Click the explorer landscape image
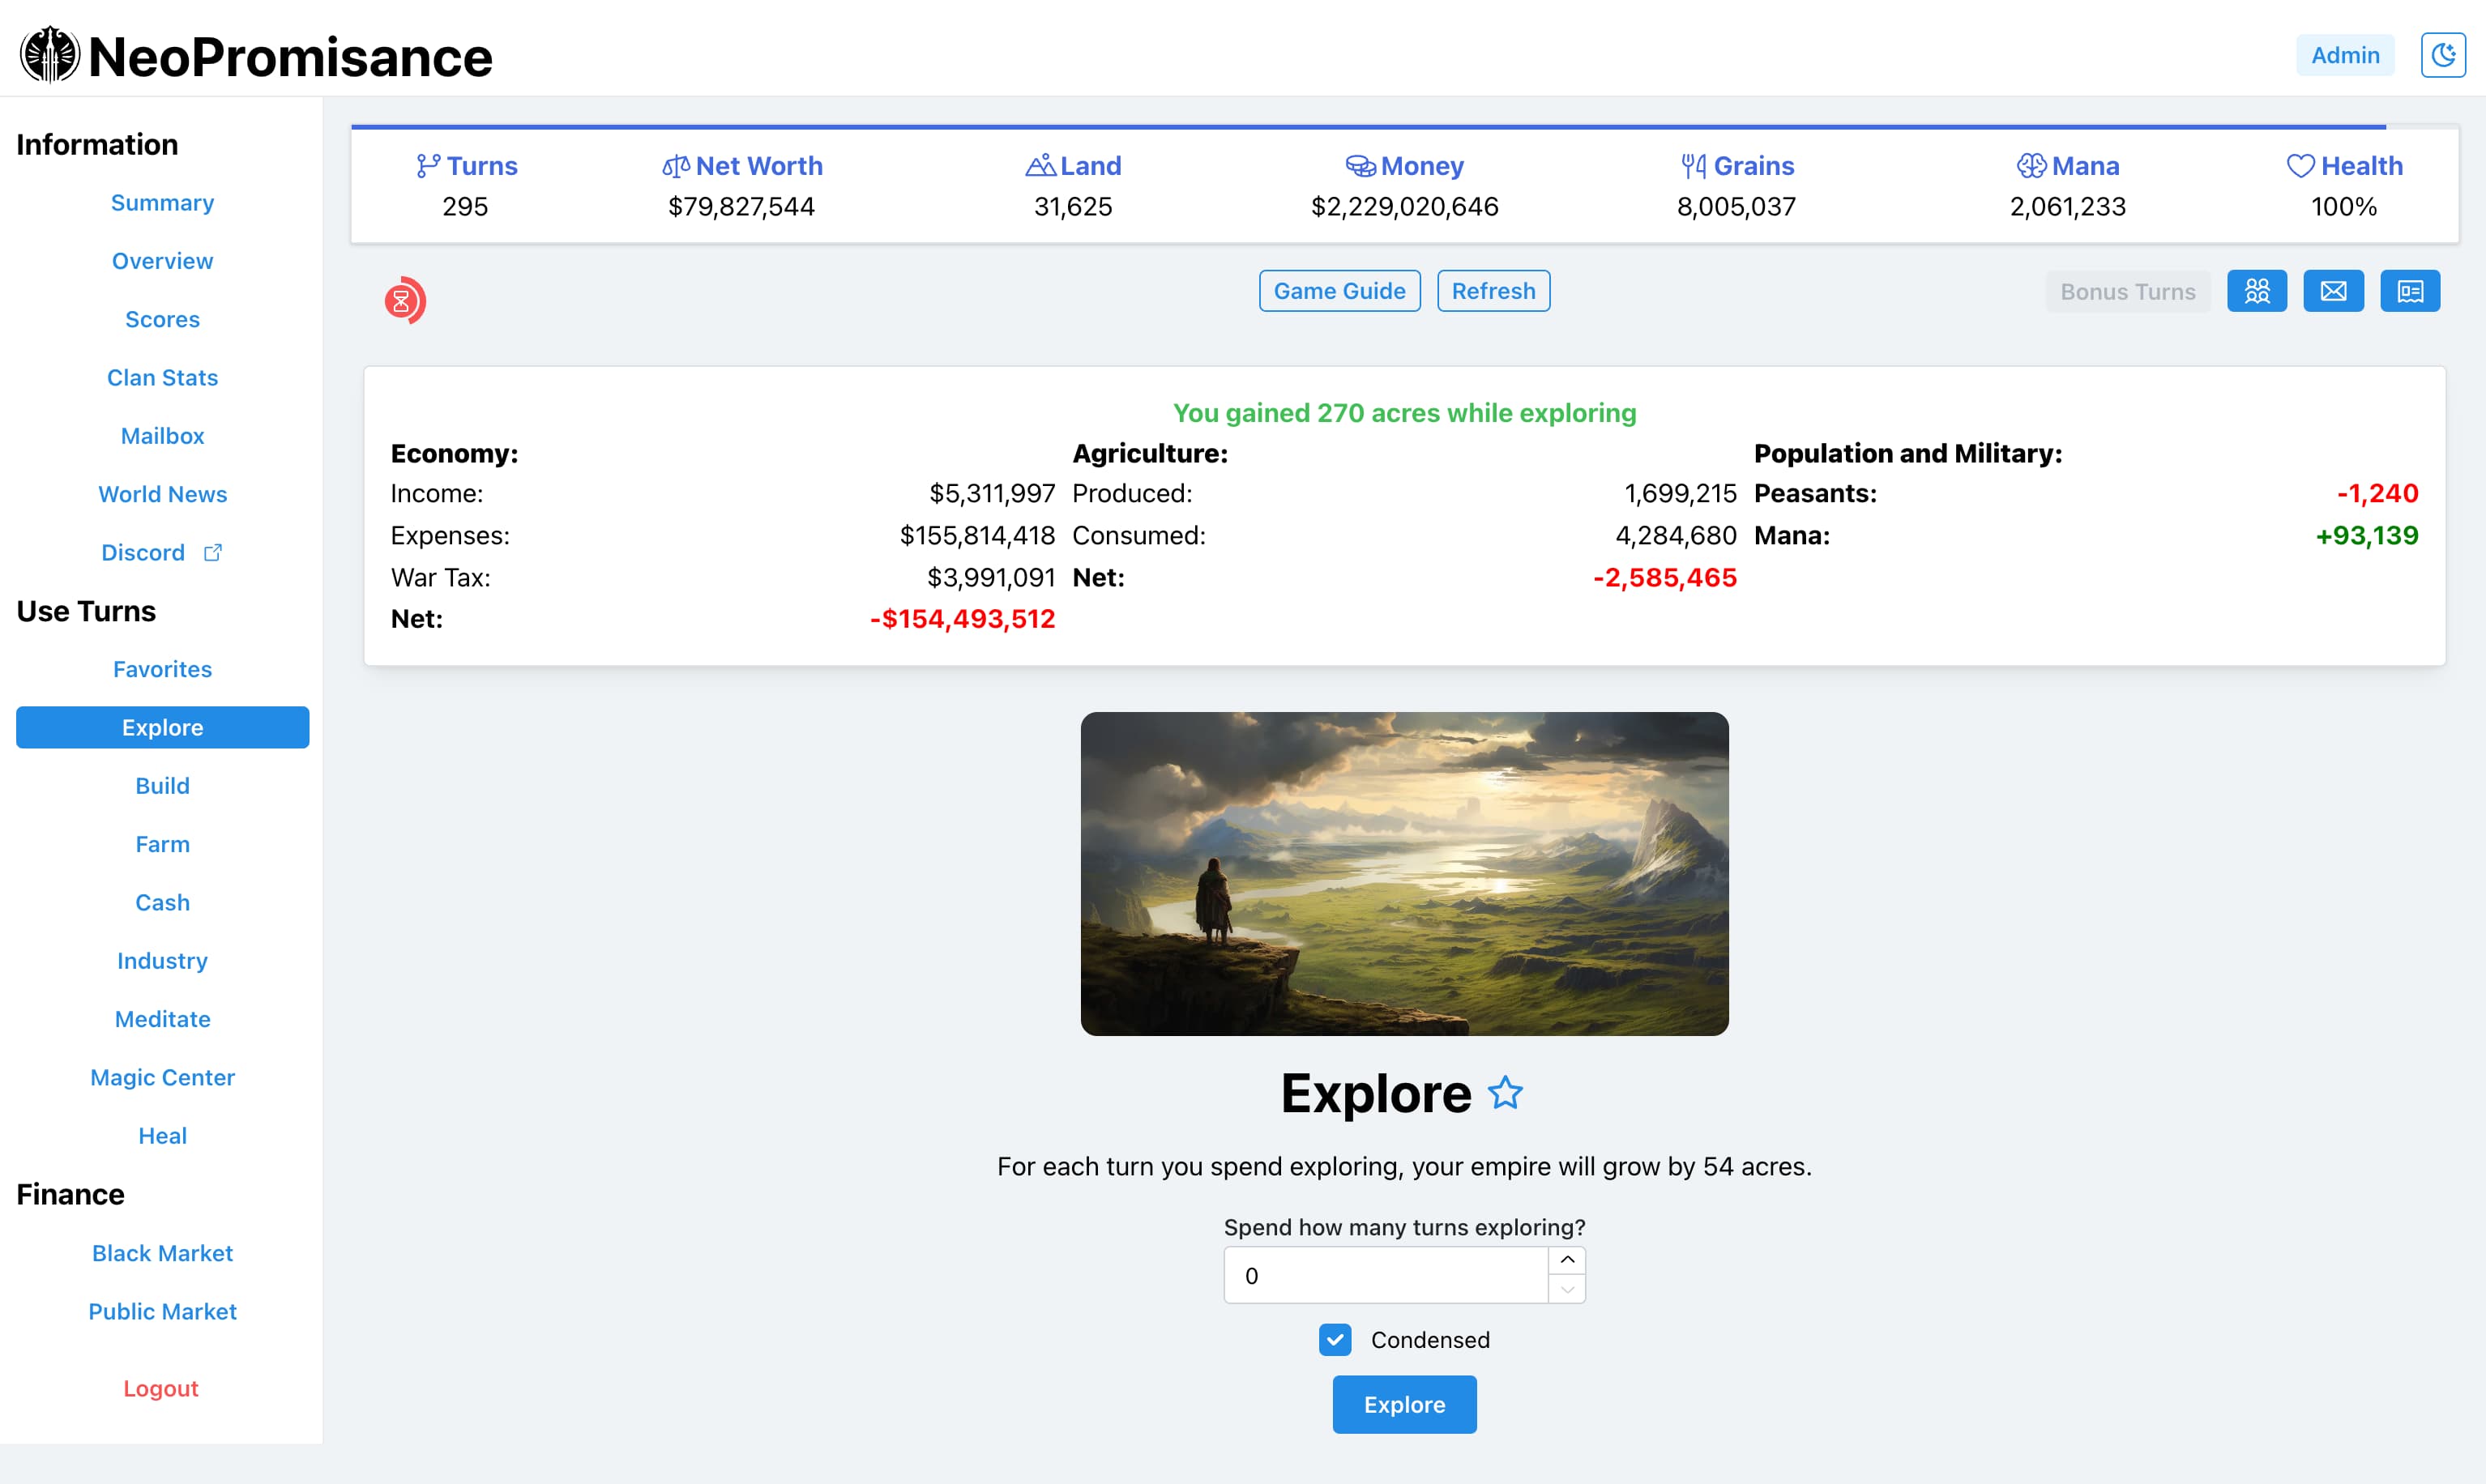Image resolution: width=2486 pixels, height=1484 pixels. 1404,873
